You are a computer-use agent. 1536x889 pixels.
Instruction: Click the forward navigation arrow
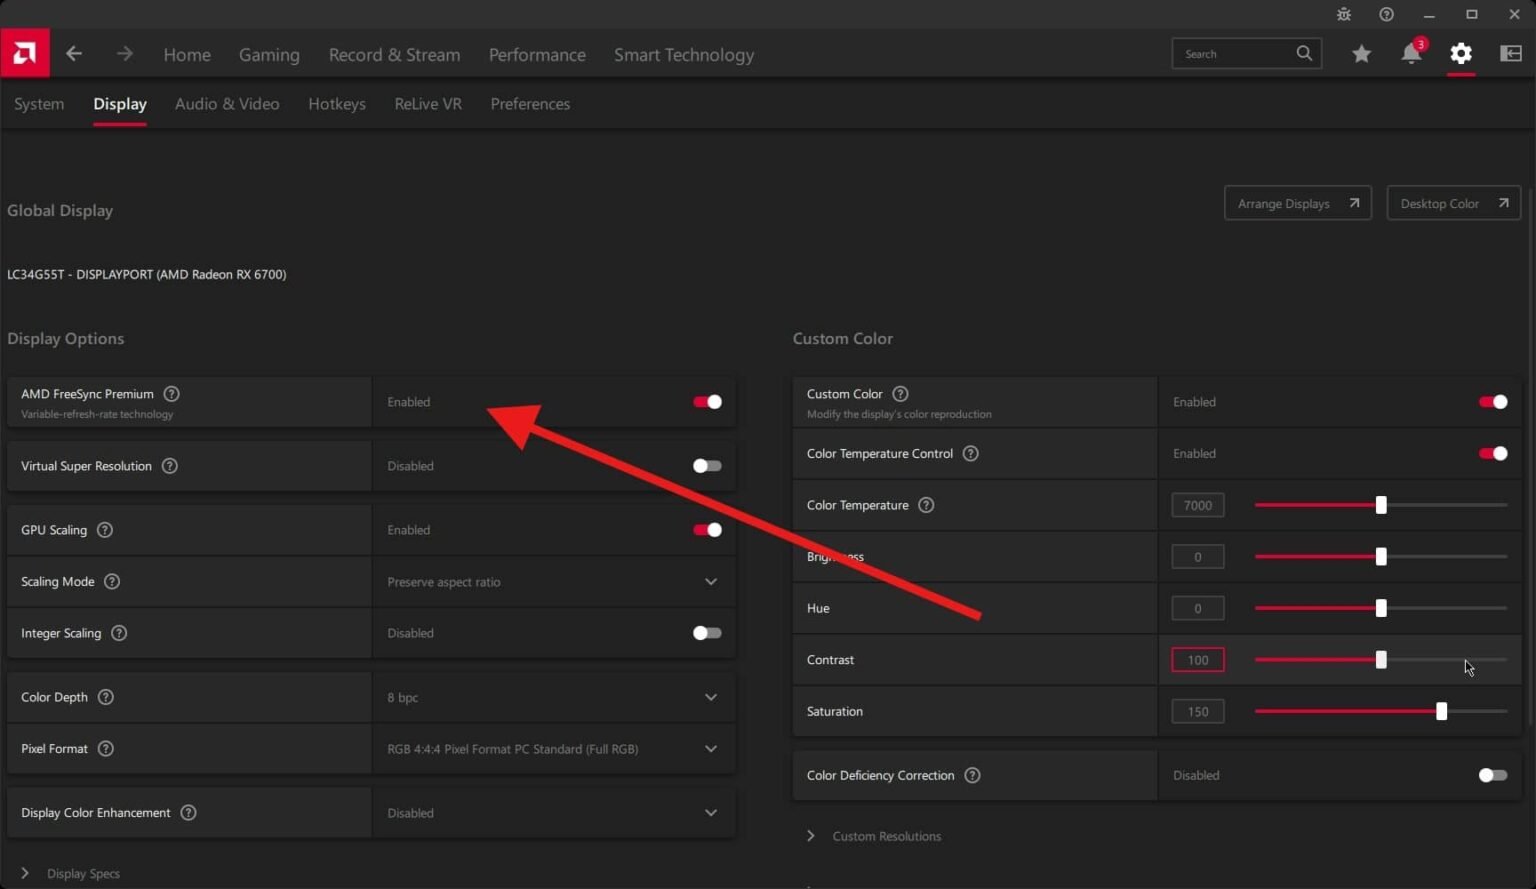124,54
